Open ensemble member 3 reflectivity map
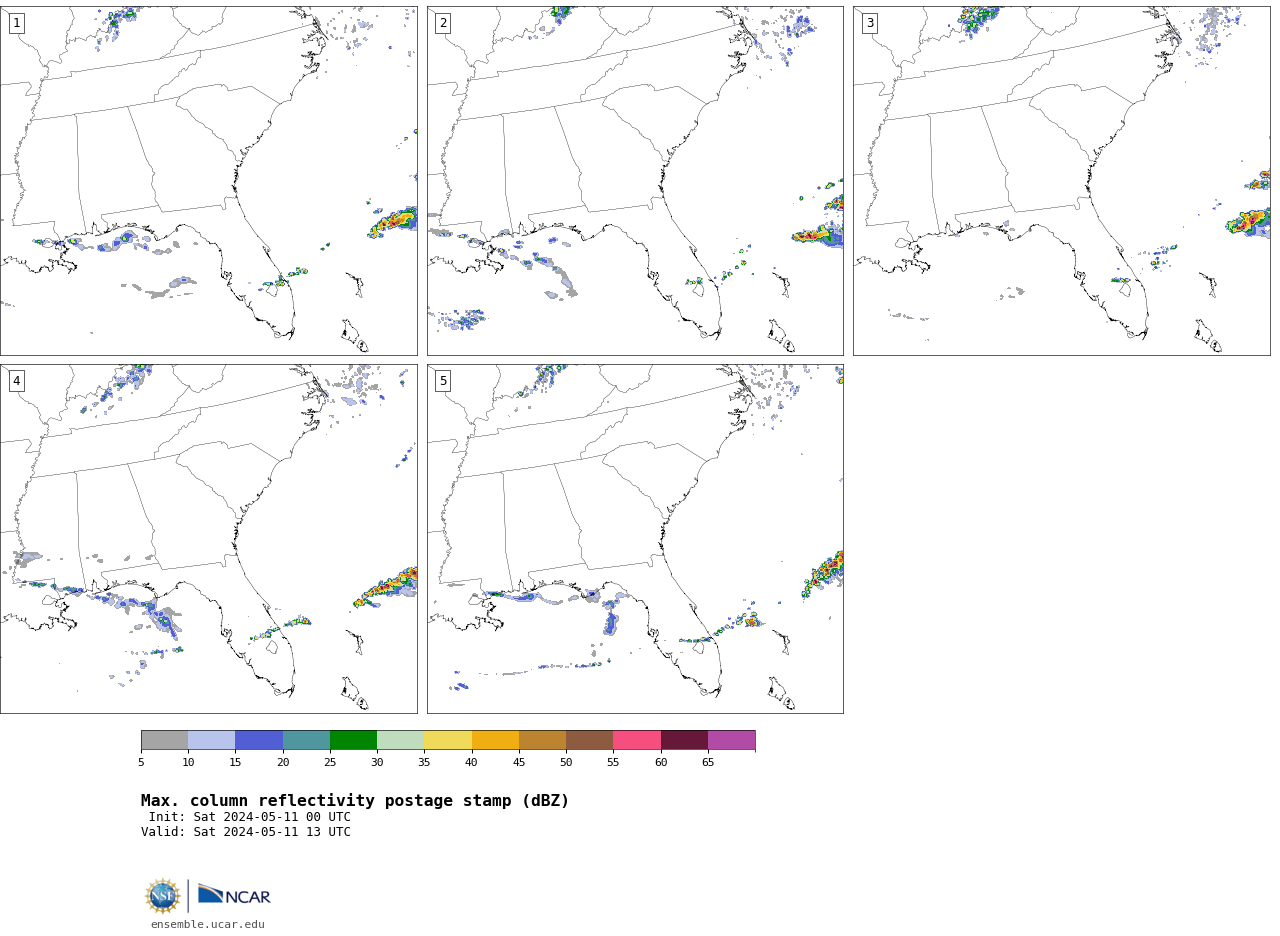 coord(1061,180)
